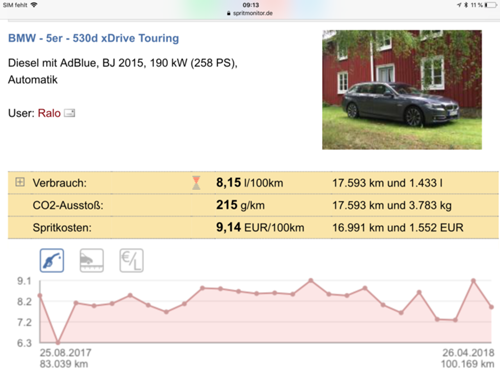Tap the padlock icon in address bar
Image resolution: width=500 pixels, height=375 pixels.
tap(229, 13)
